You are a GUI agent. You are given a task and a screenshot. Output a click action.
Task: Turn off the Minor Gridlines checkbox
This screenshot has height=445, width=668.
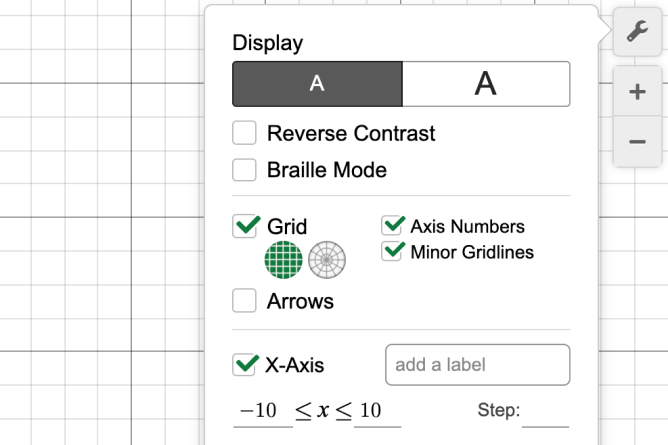coord(393,252)
